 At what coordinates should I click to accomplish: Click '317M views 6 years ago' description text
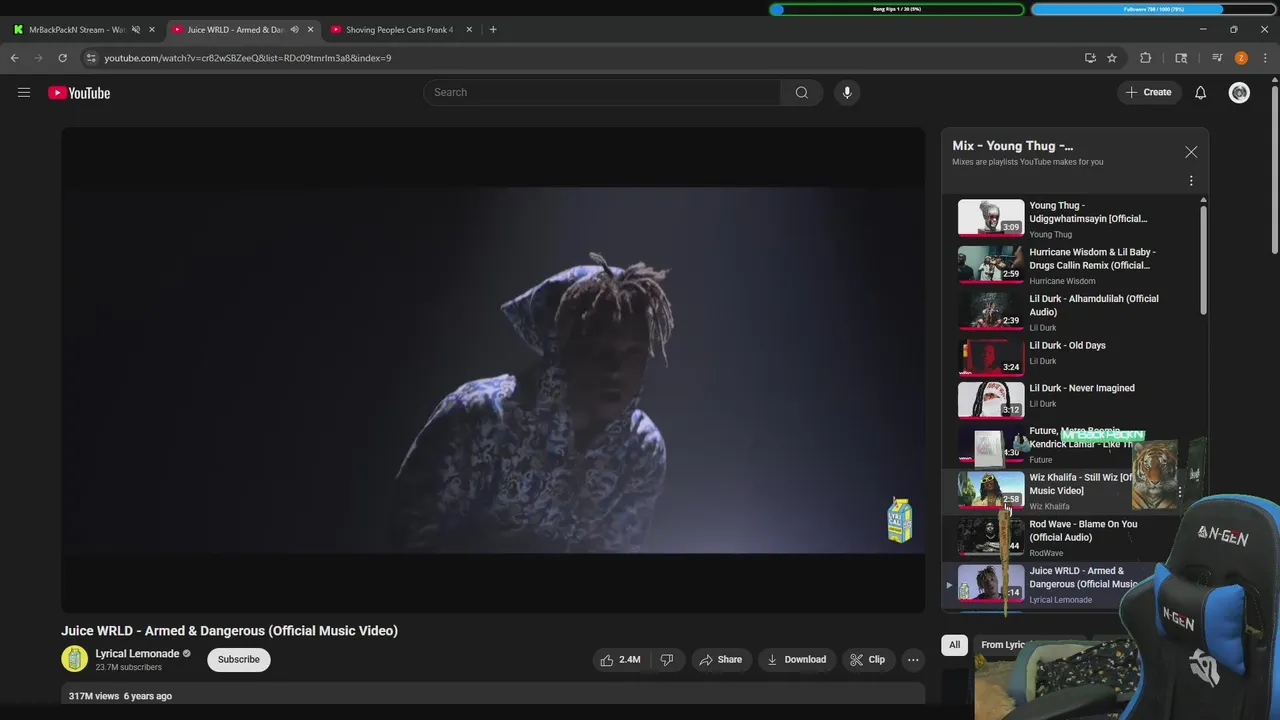point(120,696)
